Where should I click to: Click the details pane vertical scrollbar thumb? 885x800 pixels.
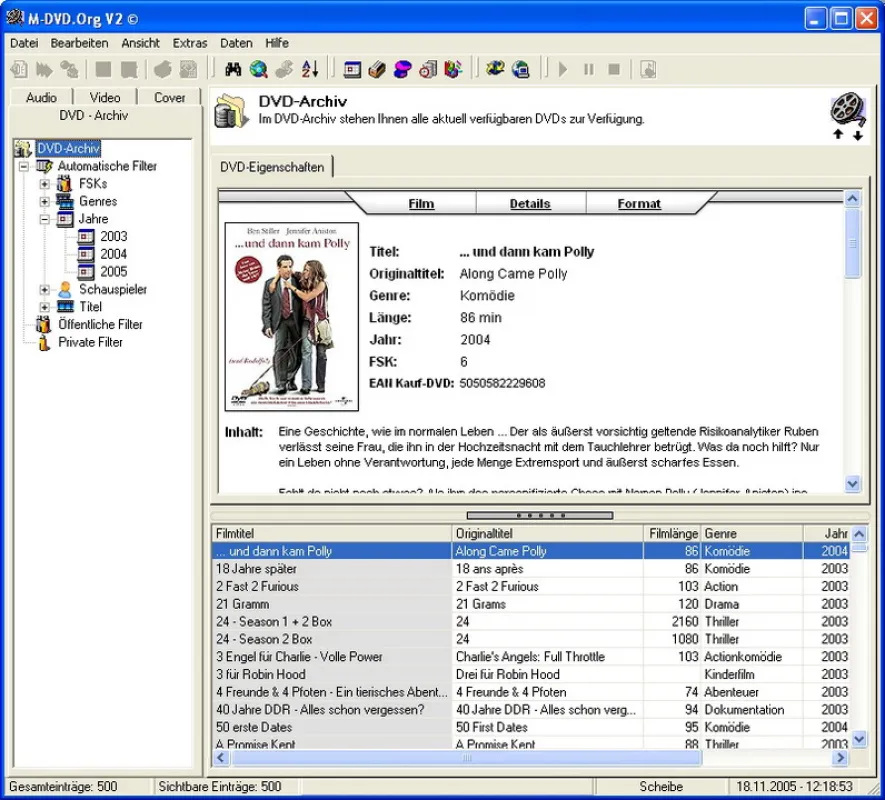pyautogui.click(x=852, y=243)
